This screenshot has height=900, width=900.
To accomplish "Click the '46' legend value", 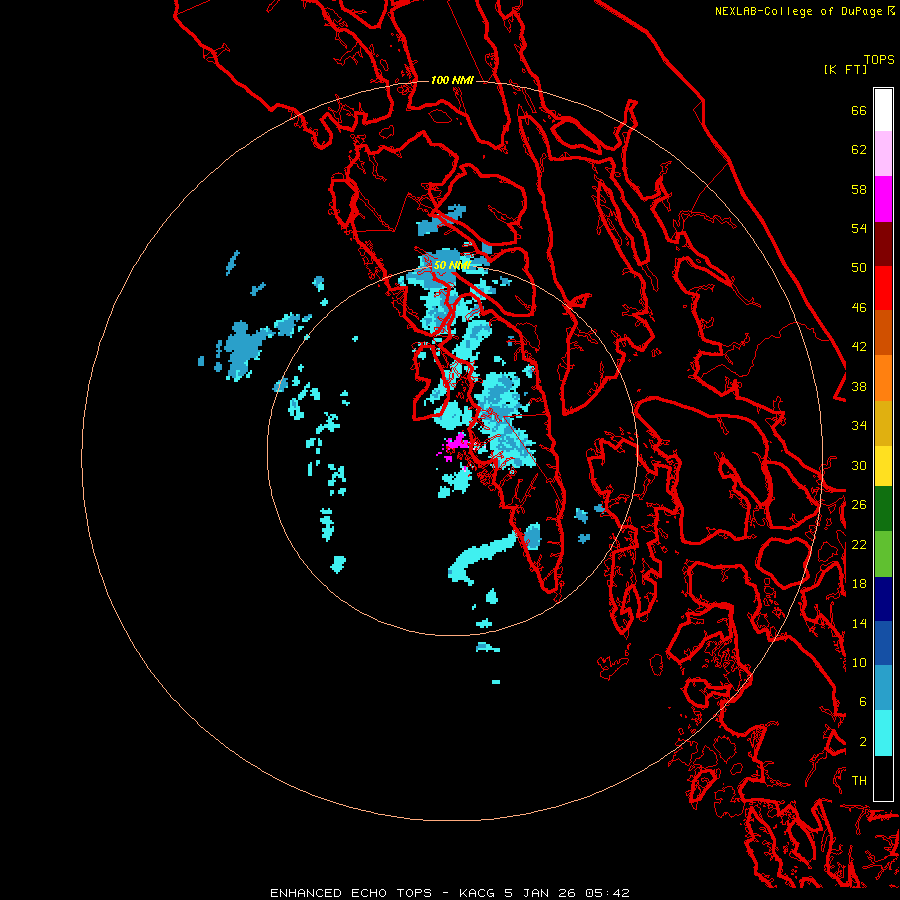I will tap(859, 308).
